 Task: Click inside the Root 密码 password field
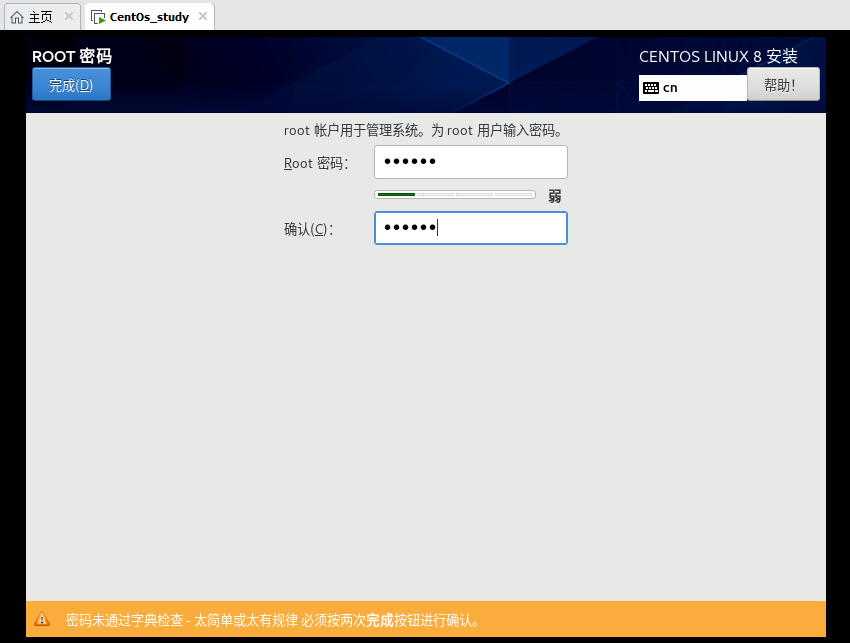pos(470,161)
